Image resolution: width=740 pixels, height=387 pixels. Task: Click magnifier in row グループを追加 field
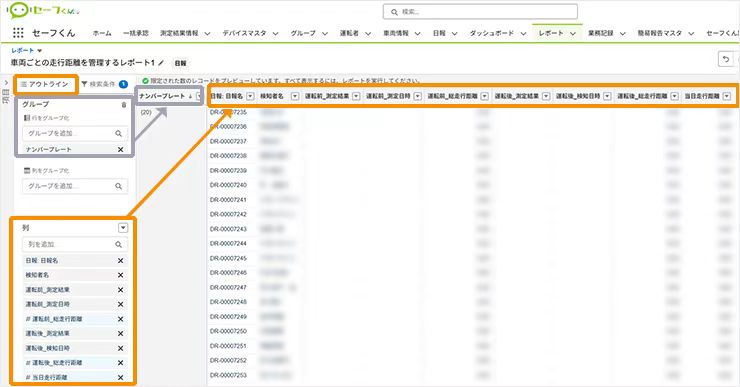click(118, 134)
